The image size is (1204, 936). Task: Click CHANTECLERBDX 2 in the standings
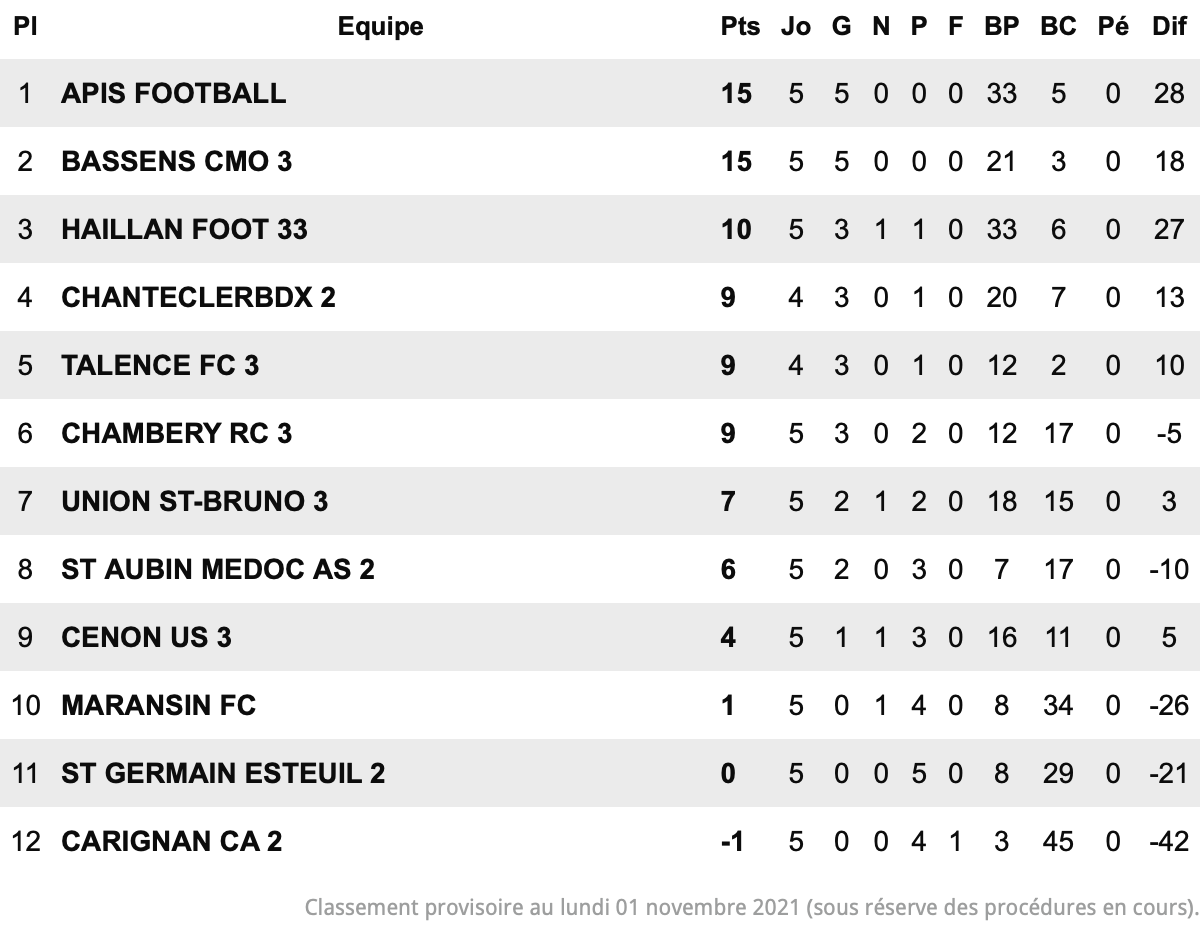click(x=198, y=297)
